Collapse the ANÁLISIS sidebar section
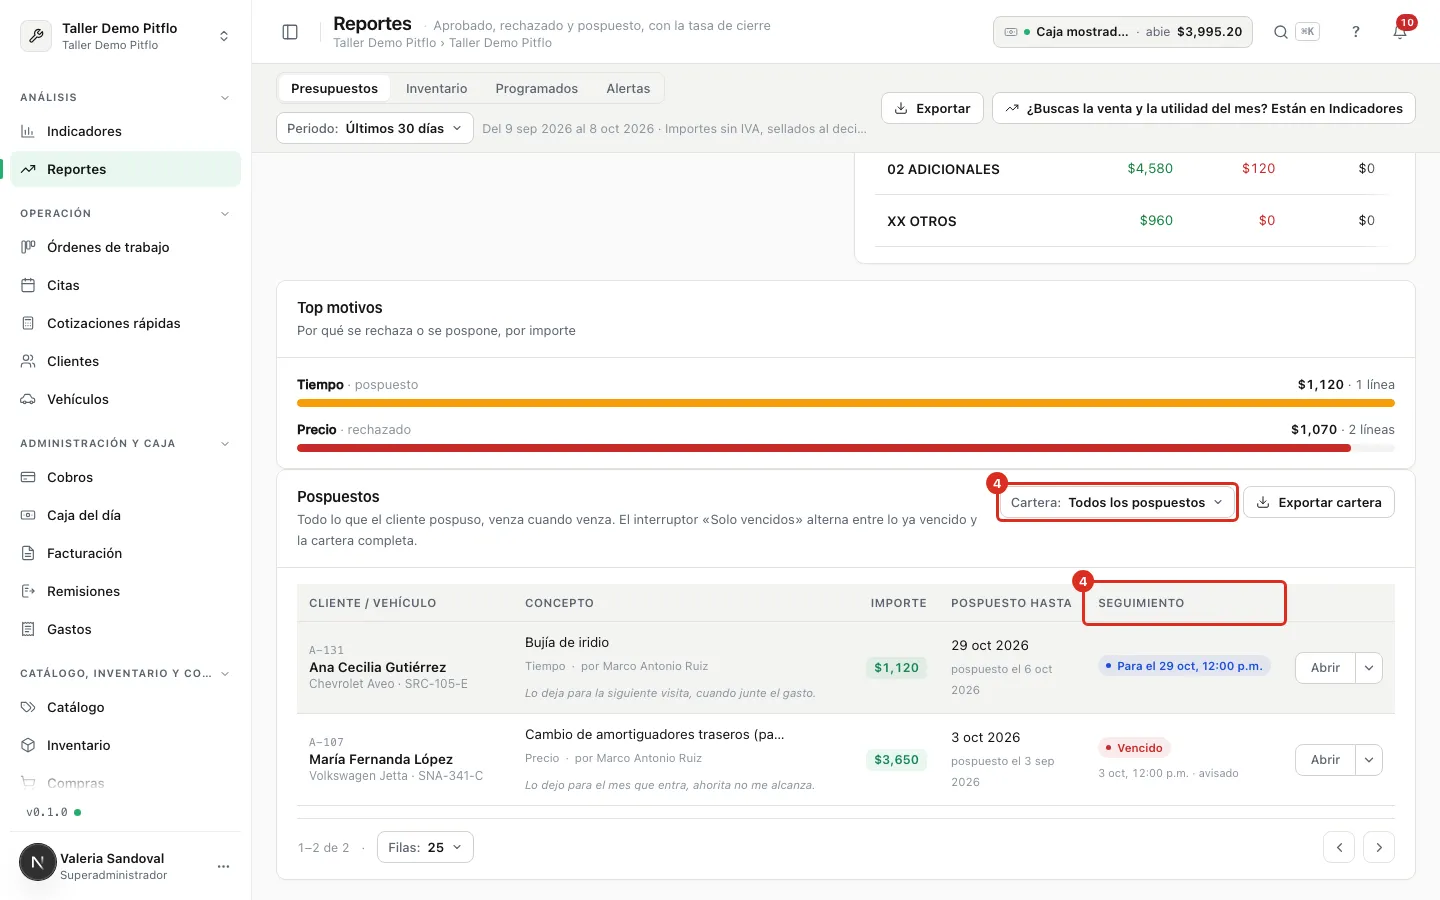The image size is (1440, 900). (225, 98)
